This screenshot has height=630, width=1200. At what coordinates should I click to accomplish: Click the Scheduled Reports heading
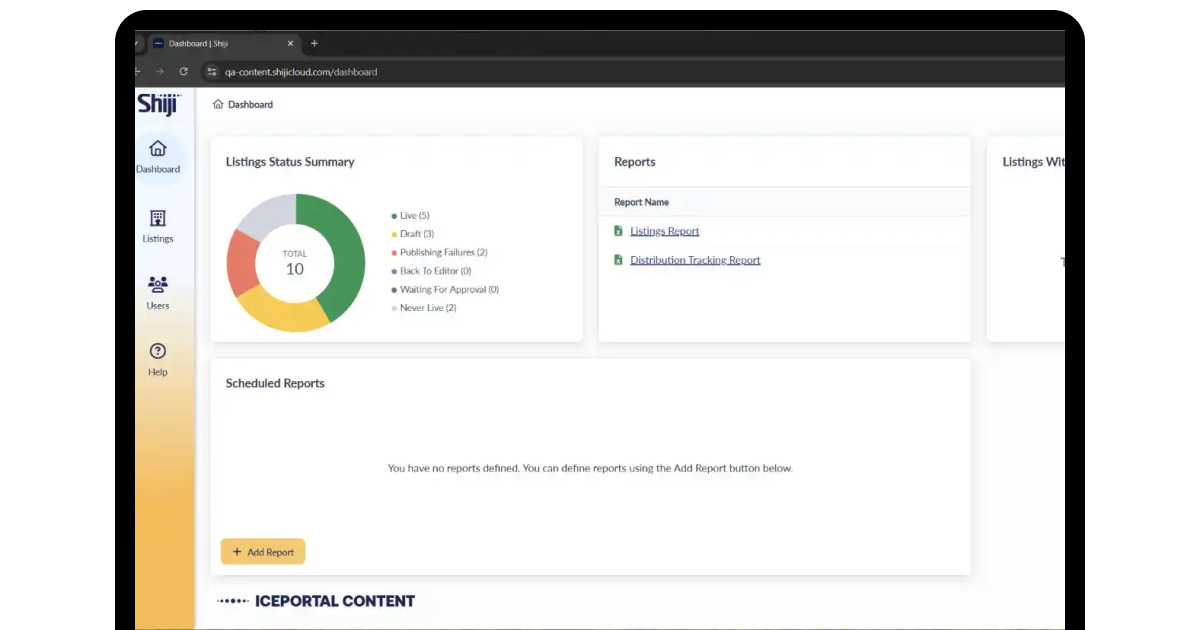(275, 383)
